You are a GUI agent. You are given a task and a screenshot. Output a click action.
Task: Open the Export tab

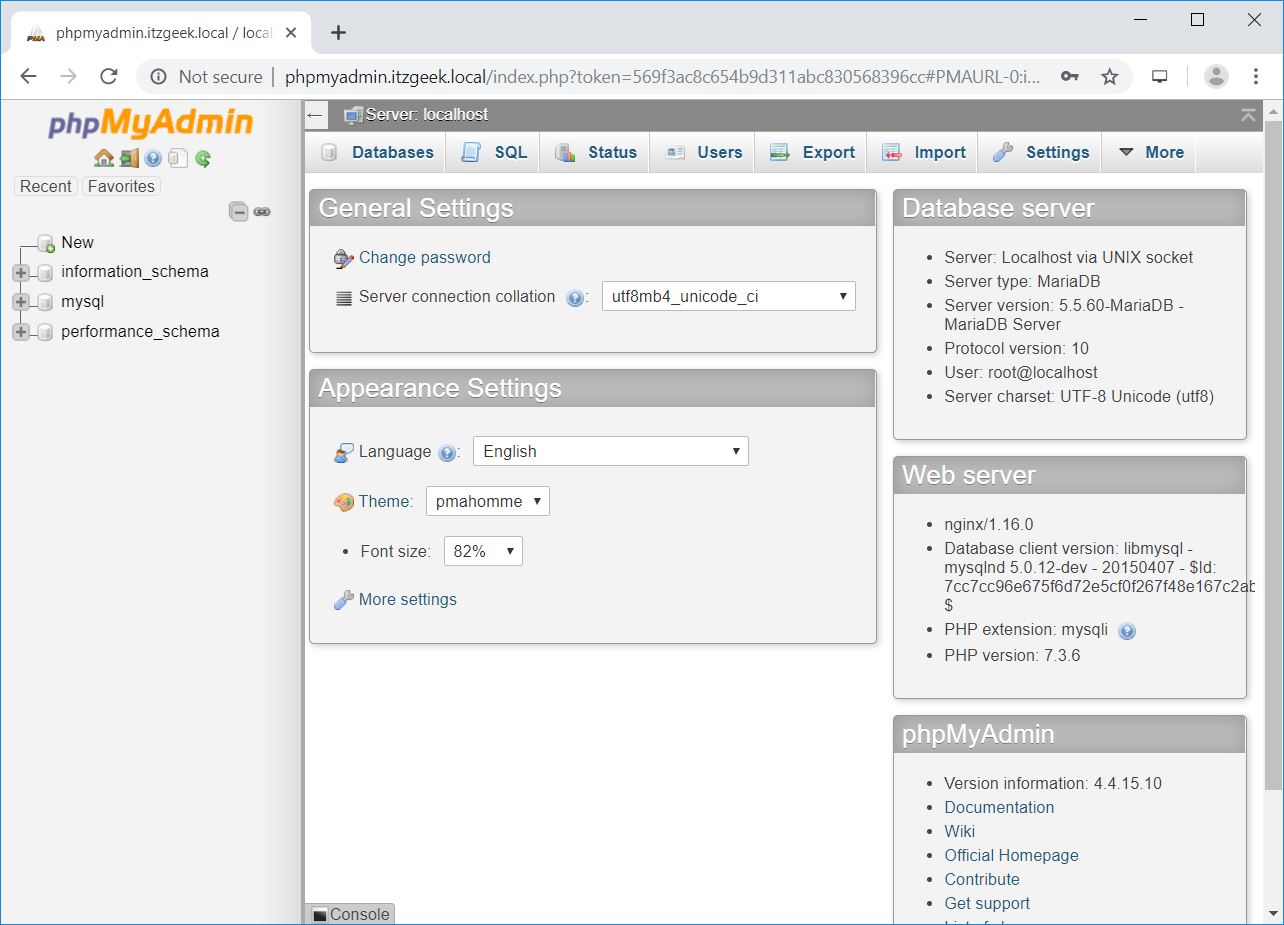813,153
